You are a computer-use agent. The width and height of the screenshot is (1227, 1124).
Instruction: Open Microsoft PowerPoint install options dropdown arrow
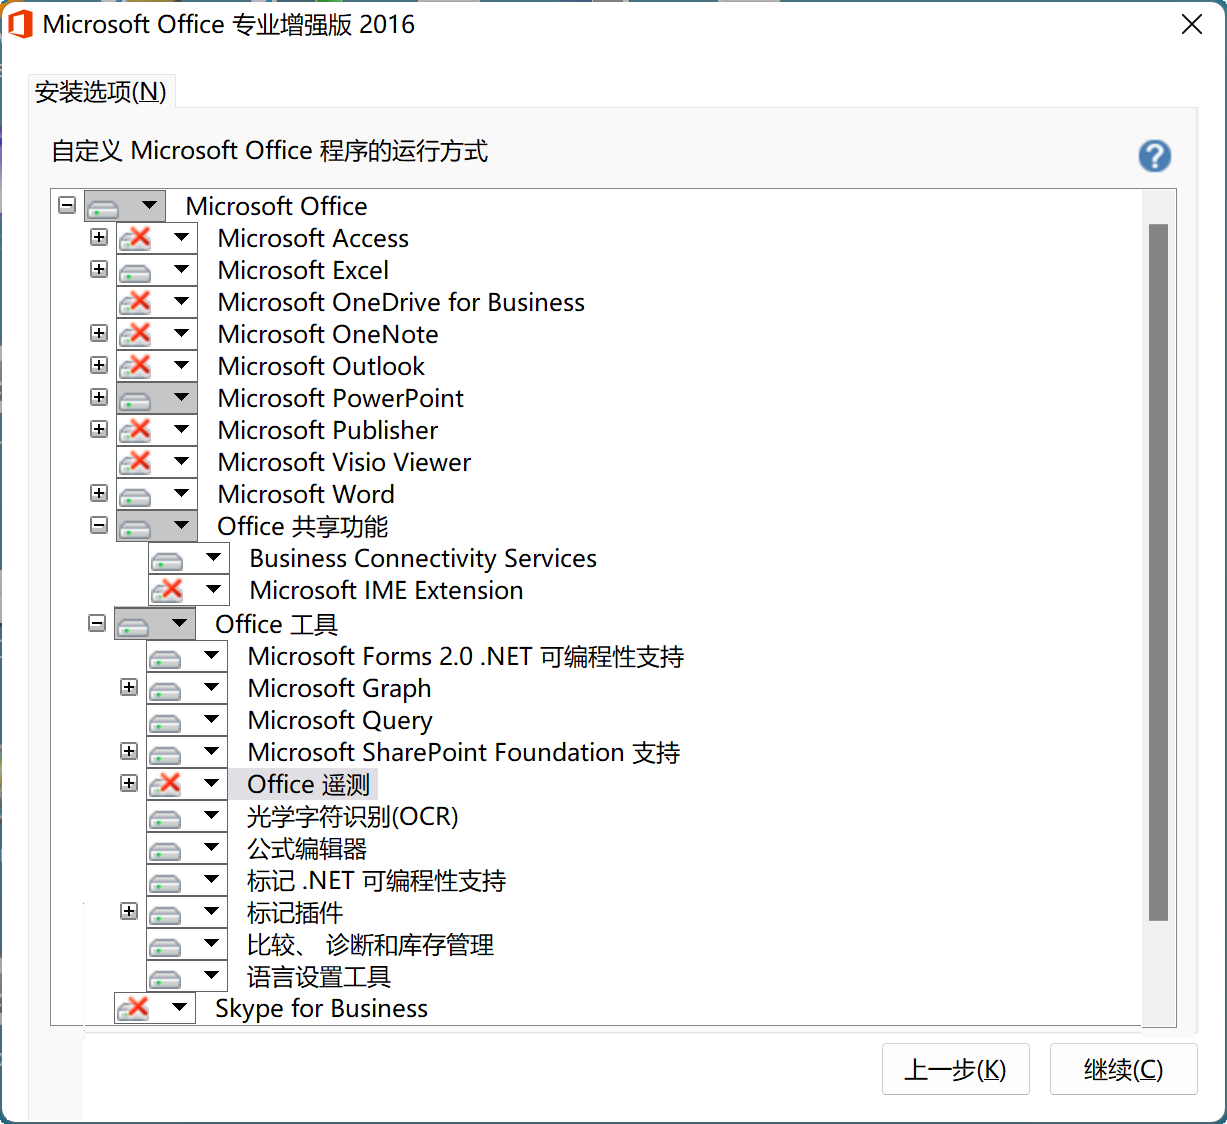(x=181, y=398)
